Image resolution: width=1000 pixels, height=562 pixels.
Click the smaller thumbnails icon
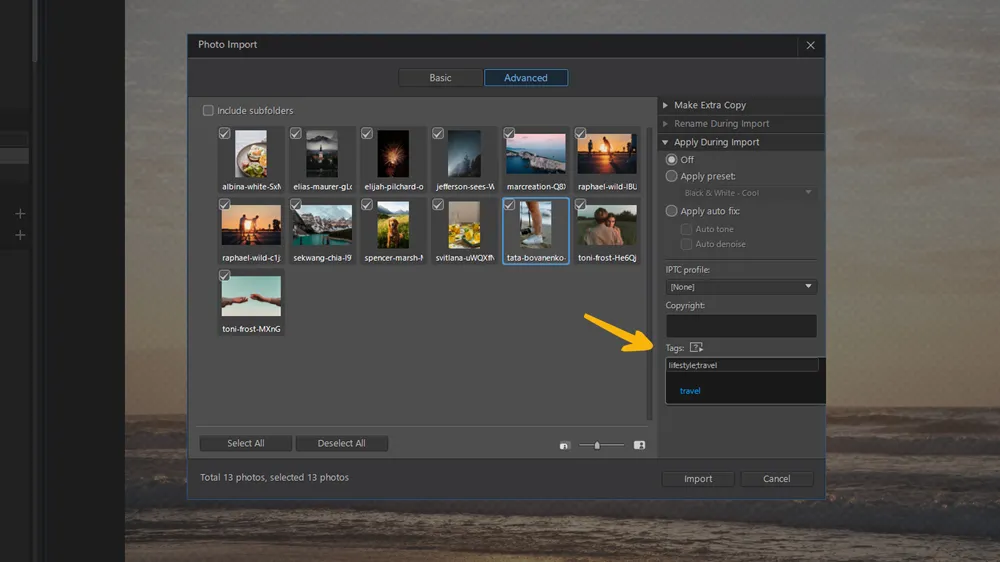click(x=564, y=445)
